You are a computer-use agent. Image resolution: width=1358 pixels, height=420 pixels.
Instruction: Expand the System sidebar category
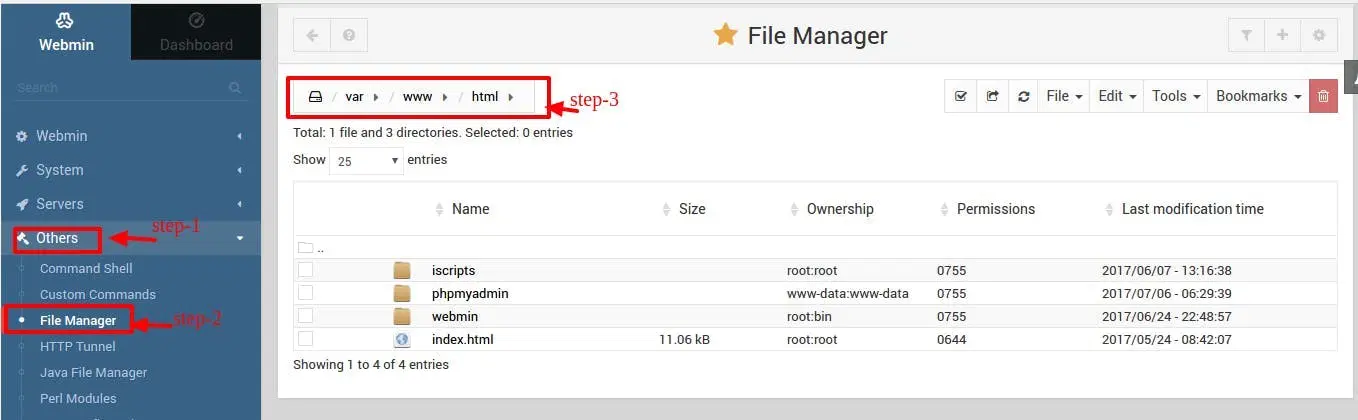coord(130,170)
